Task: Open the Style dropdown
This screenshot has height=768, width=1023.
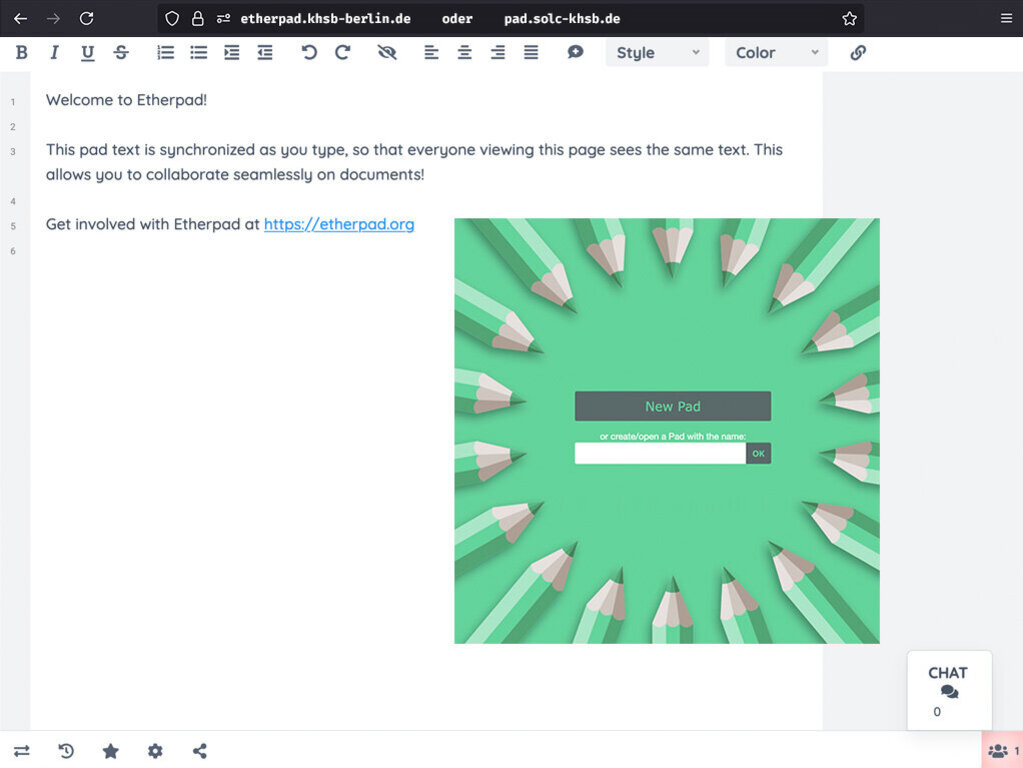Action: [x=657, y=53]
